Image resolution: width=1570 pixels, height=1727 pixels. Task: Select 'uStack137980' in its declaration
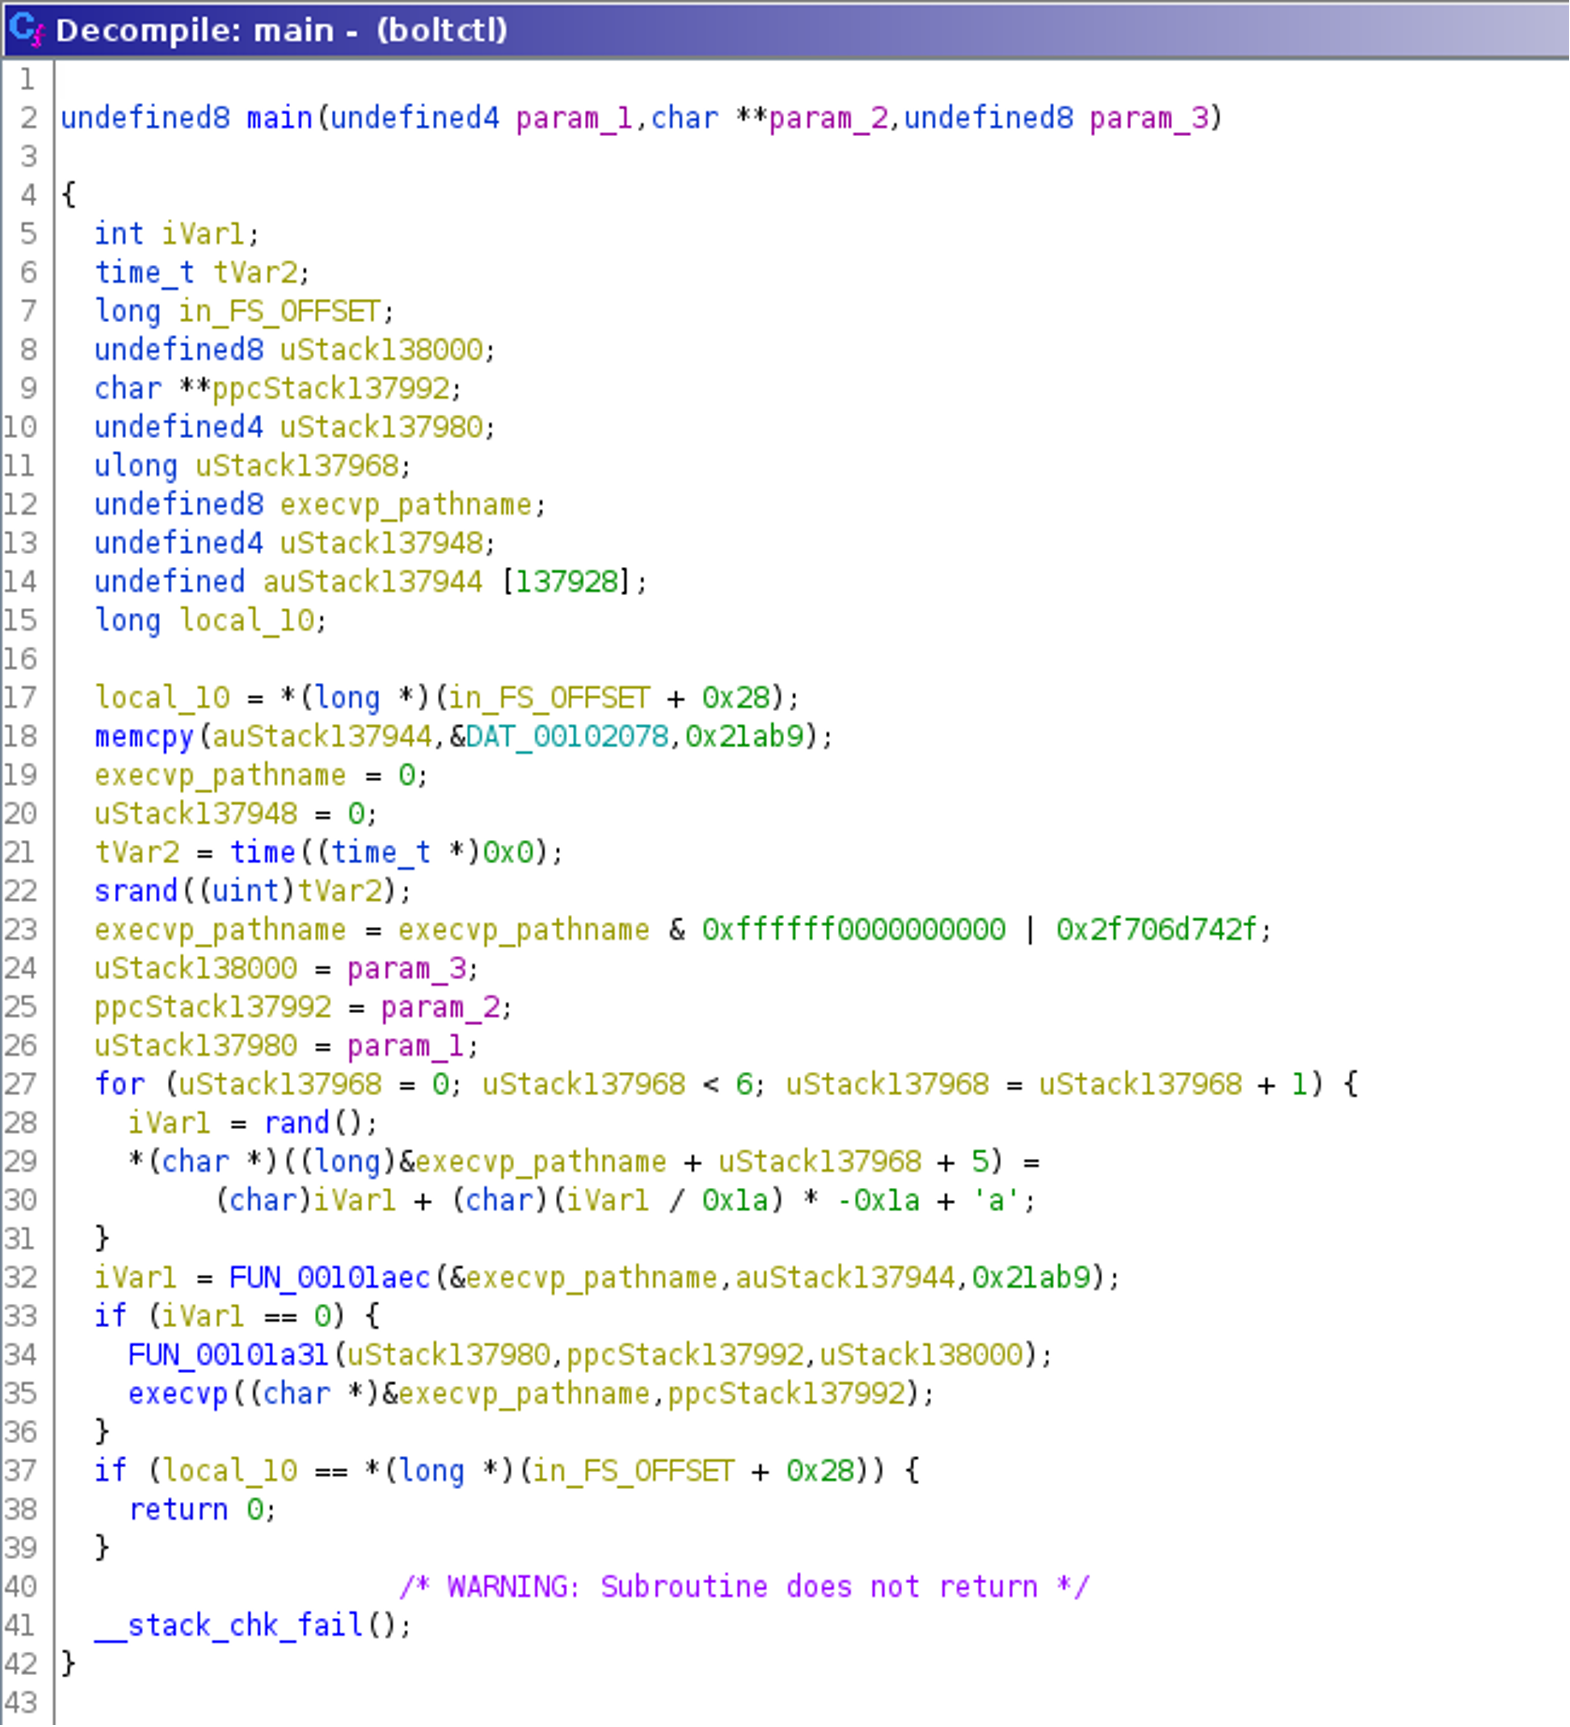click(381, 428)
